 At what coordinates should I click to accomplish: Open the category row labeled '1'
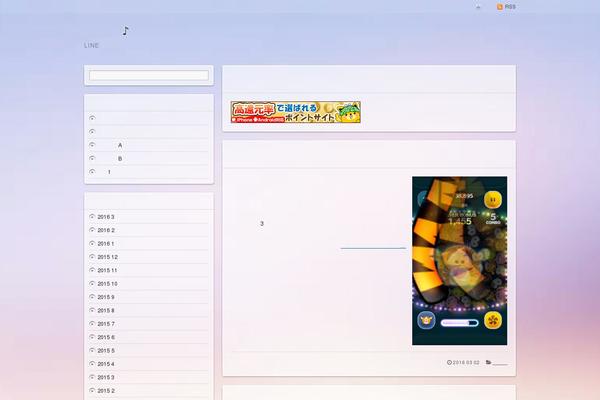[149, 172]
